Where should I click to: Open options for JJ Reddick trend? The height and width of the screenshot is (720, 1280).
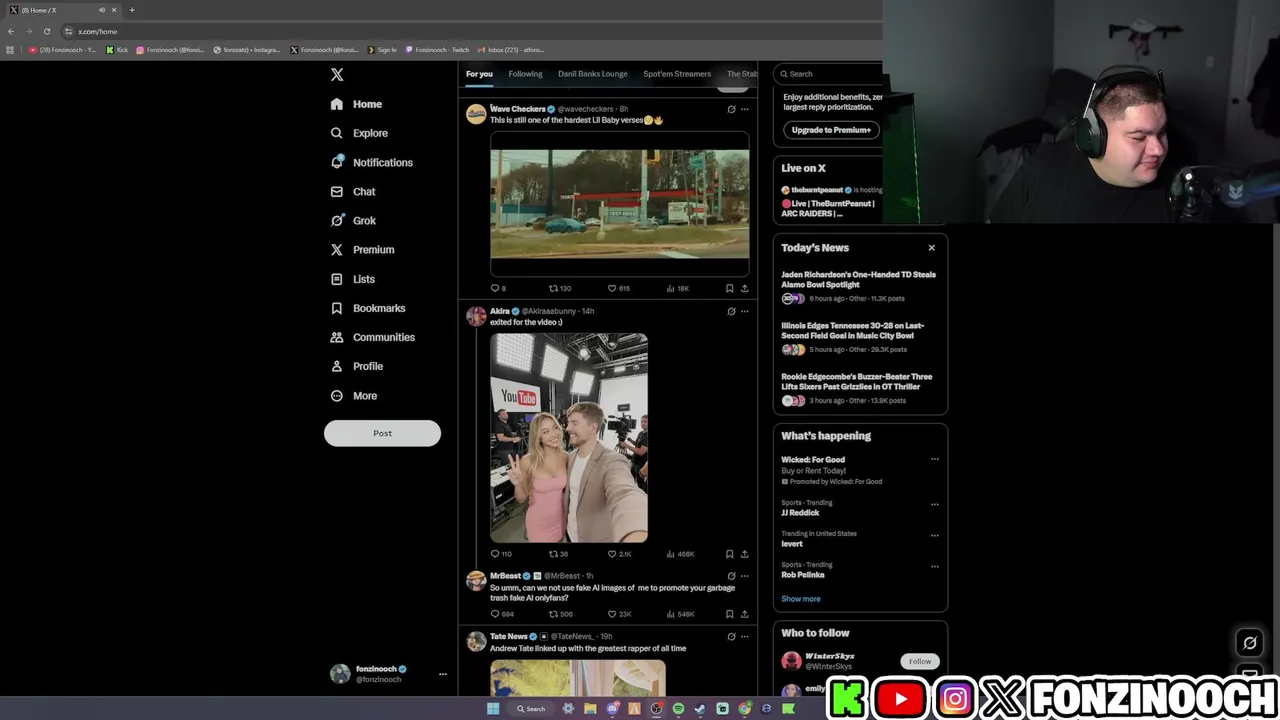tap(935, 504)
